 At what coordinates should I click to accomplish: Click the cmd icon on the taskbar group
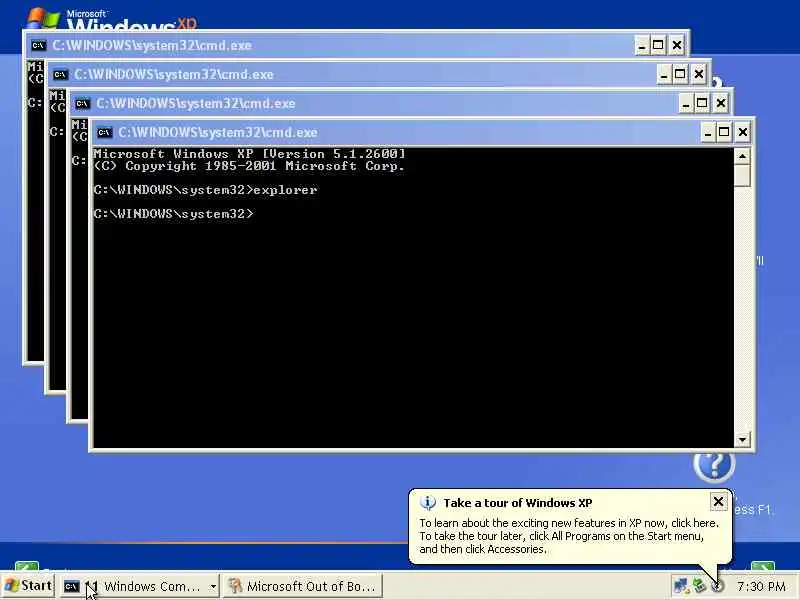pyautogui.click(x=71, y=587)
